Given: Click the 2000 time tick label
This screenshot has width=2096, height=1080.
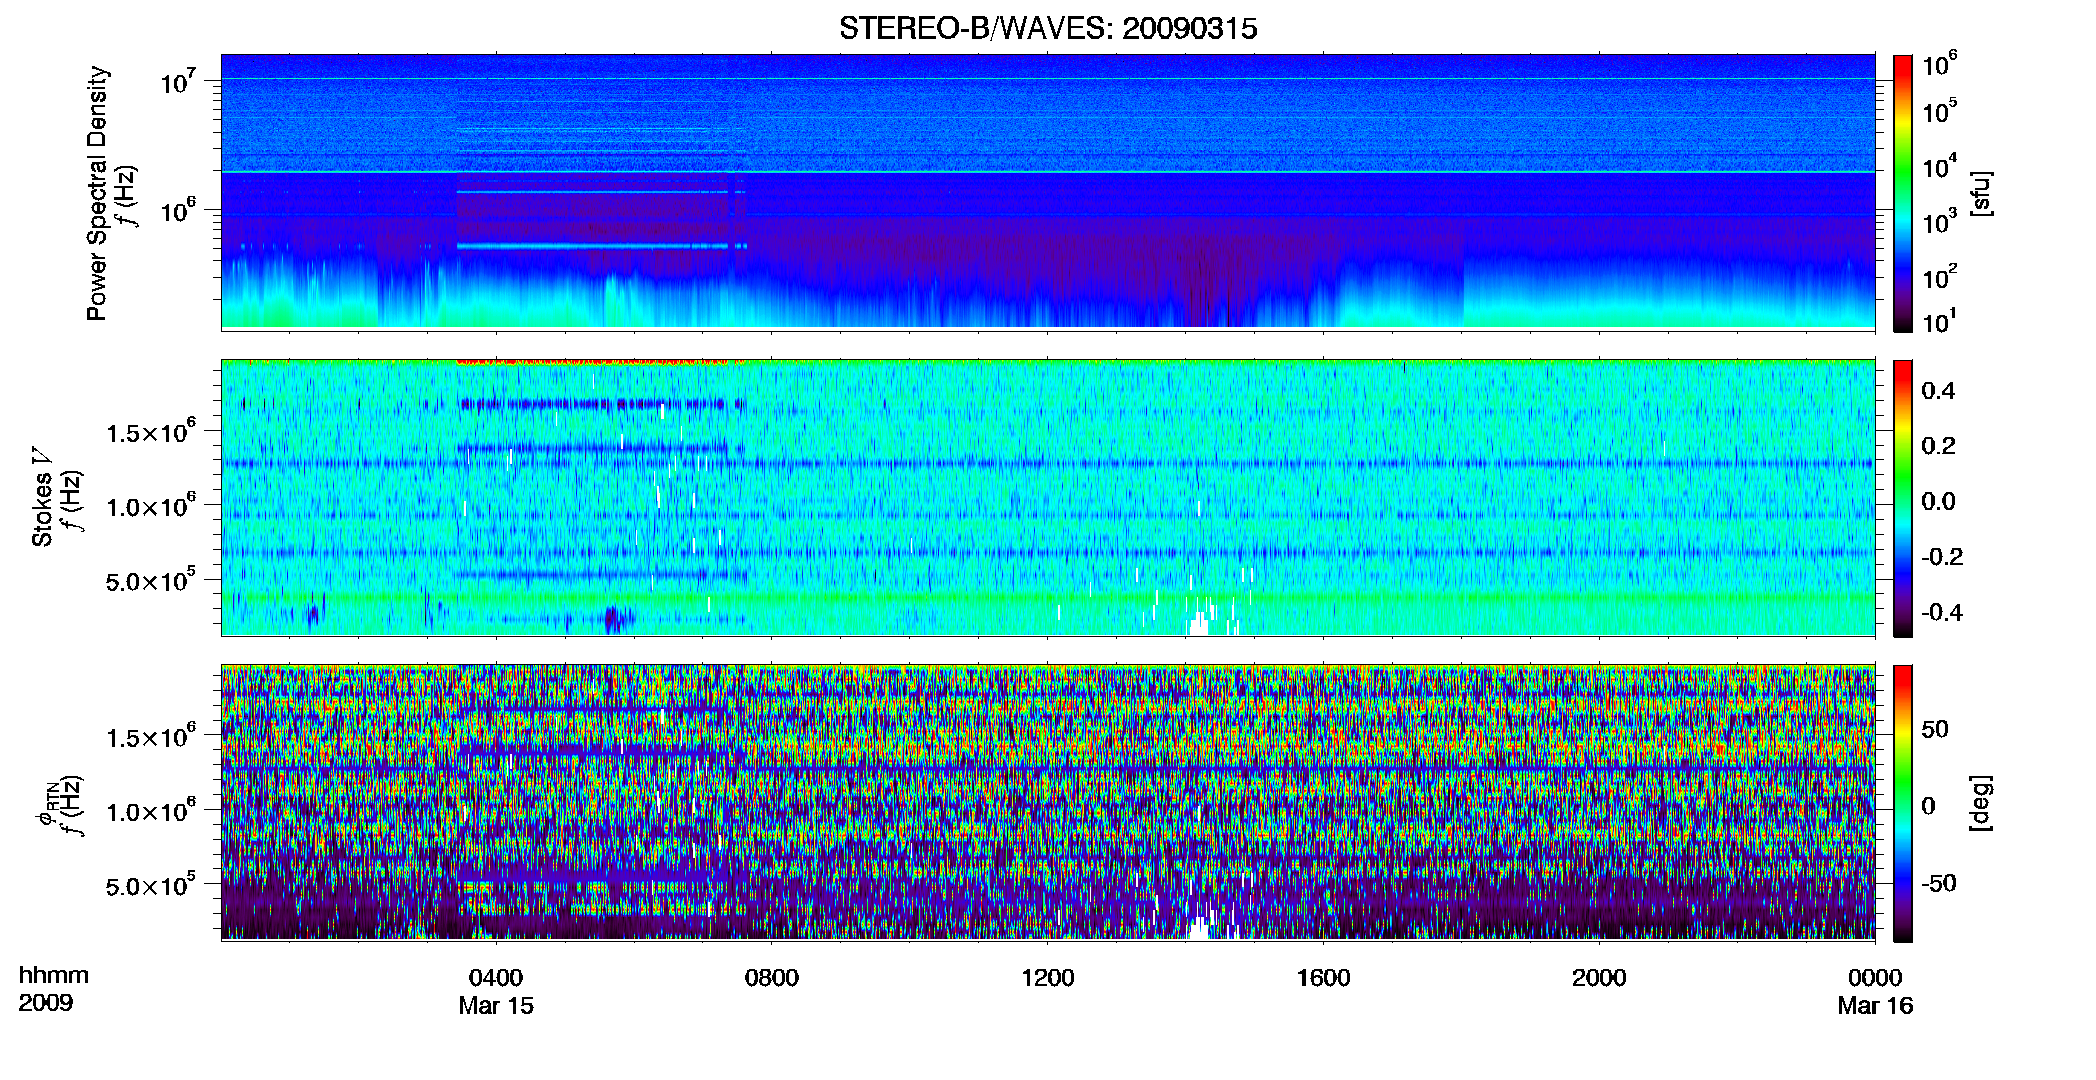Looking at the screenshot, I should click(x=1599, y=977).
